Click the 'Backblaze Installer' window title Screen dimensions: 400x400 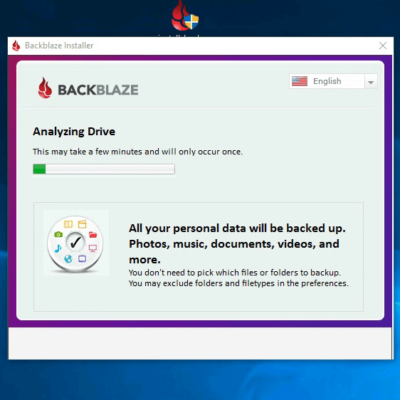[59, 46]
